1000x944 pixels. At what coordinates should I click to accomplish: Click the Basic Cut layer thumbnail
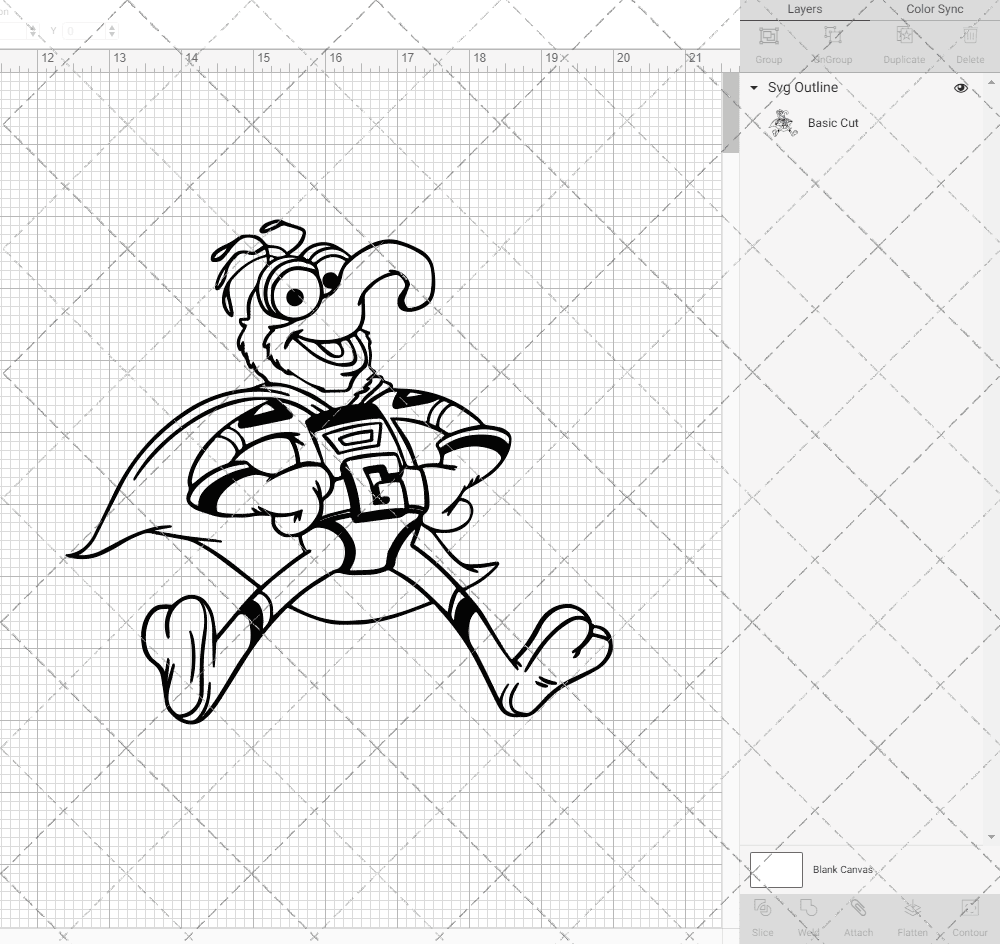click(x=783, y=123)
